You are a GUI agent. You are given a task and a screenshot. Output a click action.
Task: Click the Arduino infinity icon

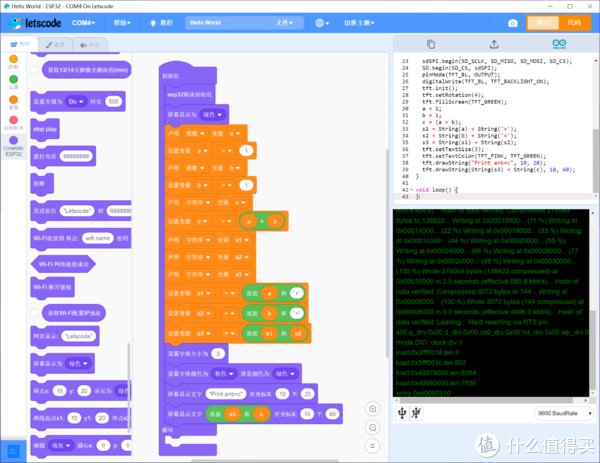[559, 44]
